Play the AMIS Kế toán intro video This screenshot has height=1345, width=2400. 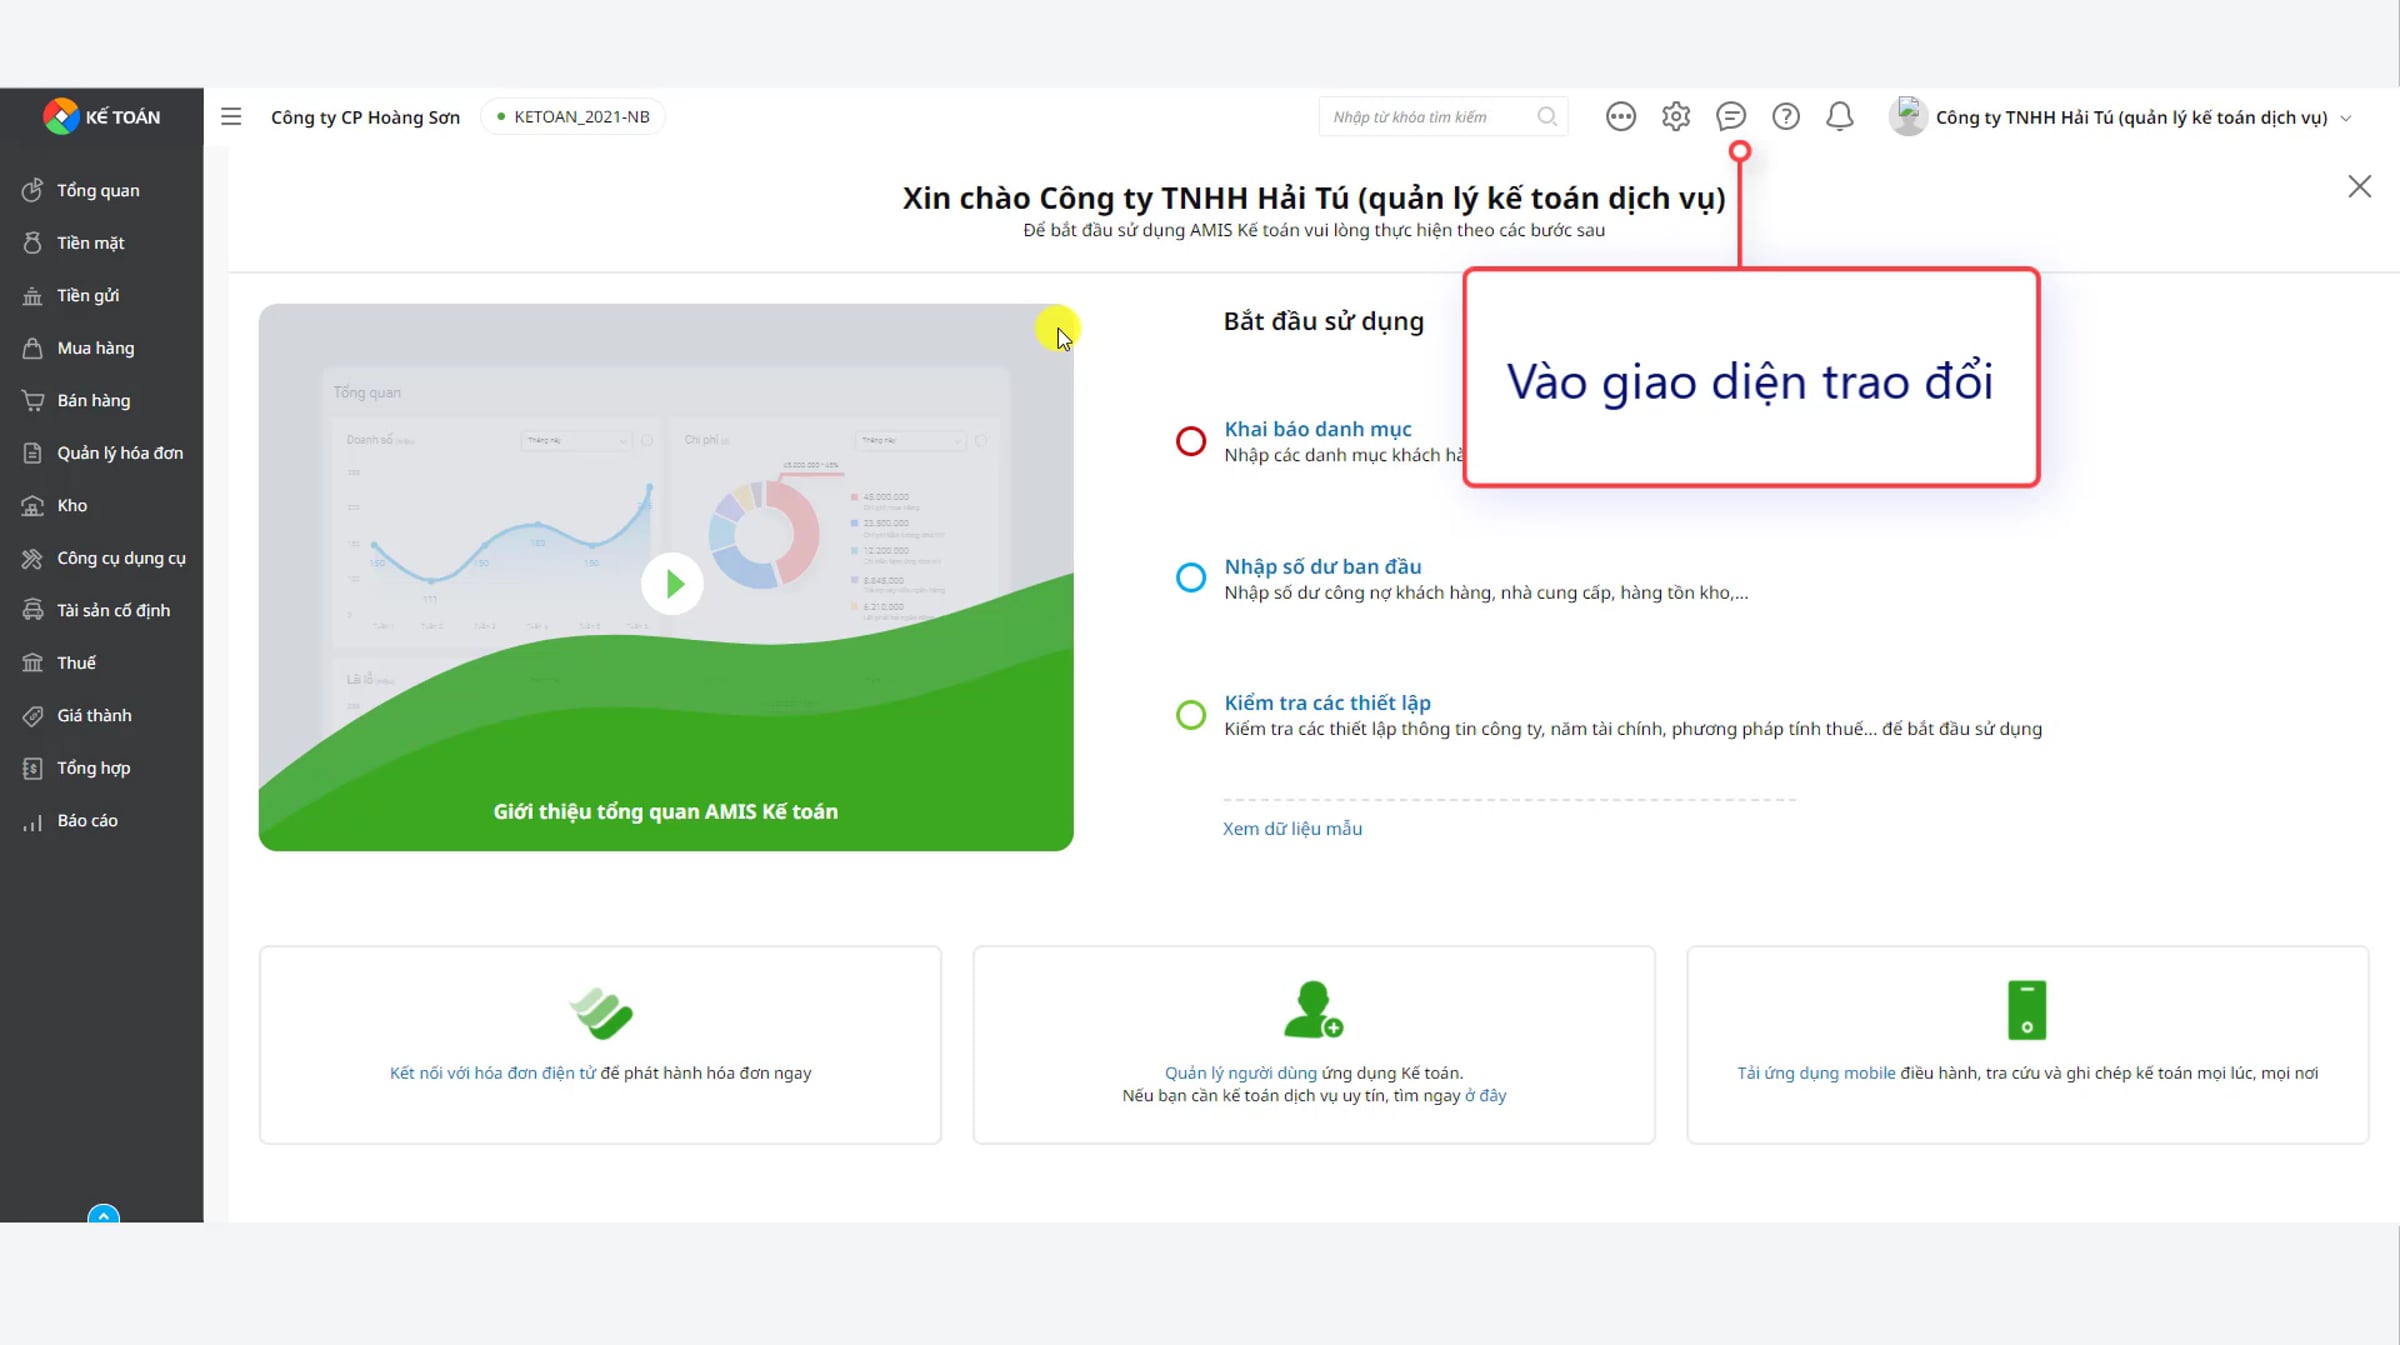672,584
